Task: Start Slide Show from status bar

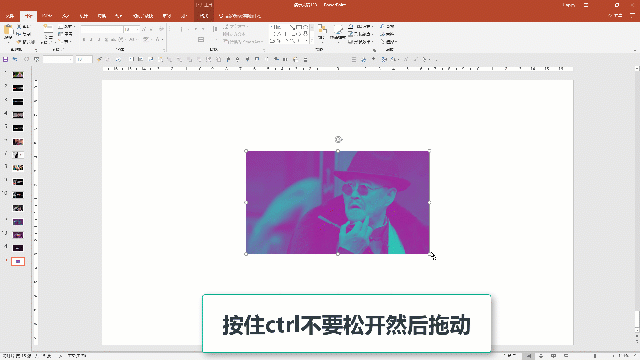Action: tap(566, 356)
